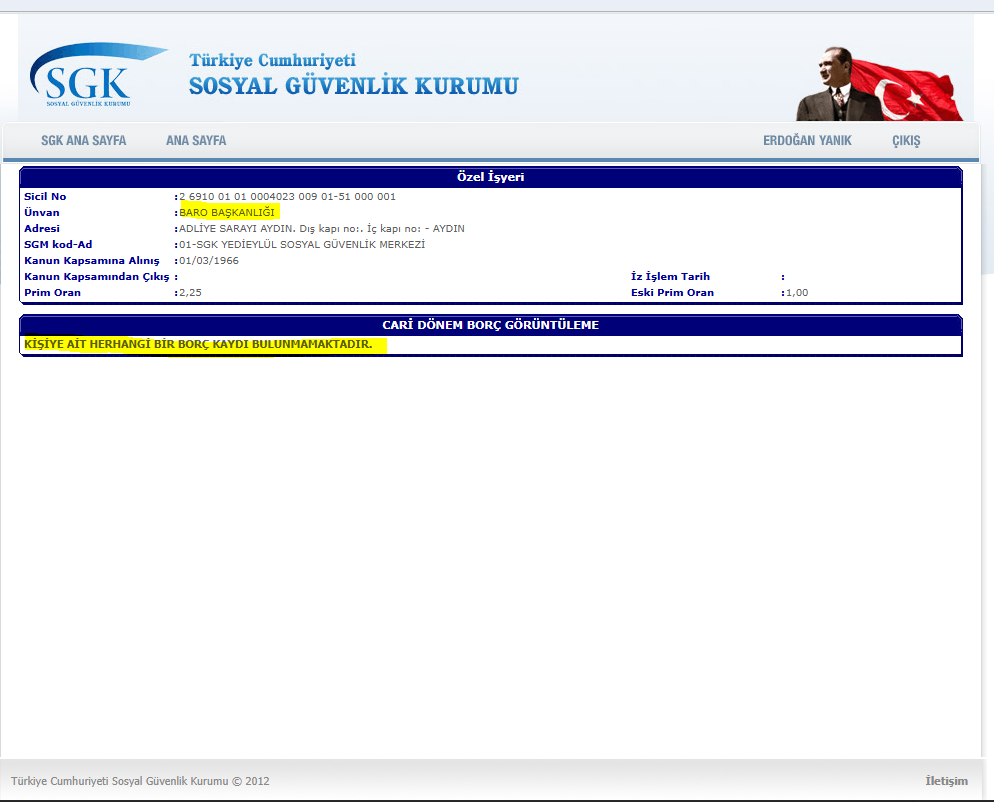Open SGK ANA SAYFA menu item
The image size is (994, 802).
[x=84, y=141]
